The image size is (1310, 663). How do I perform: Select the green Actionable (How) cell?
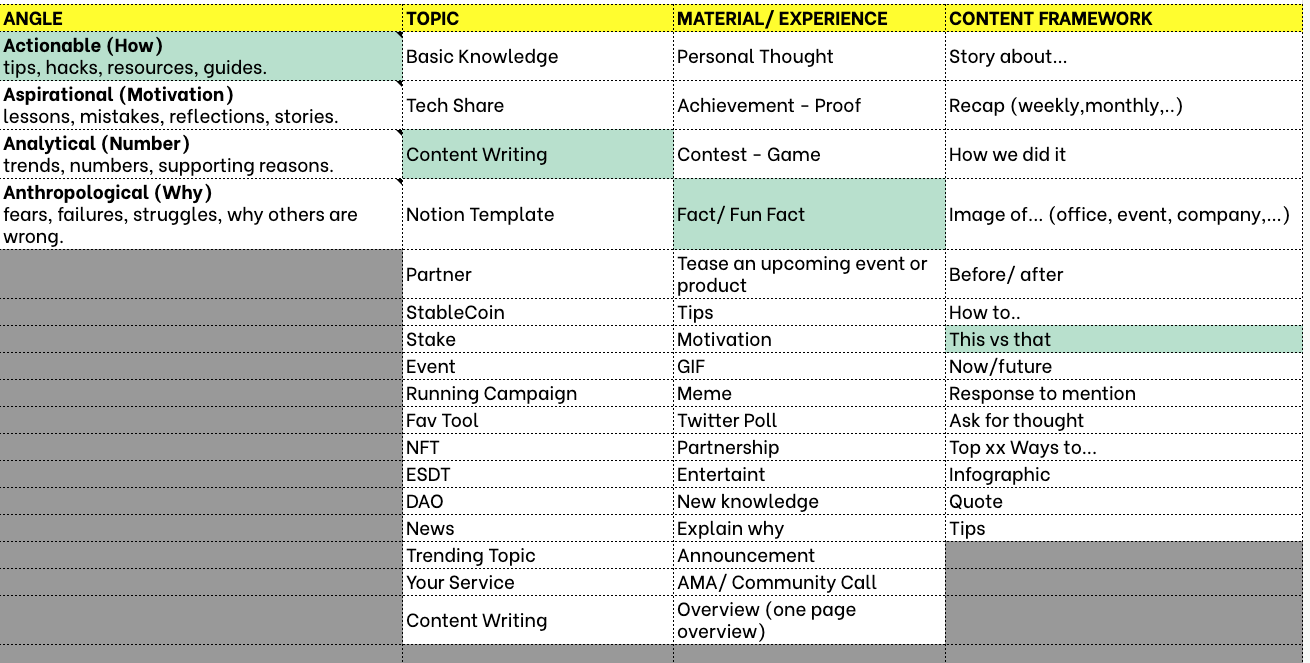click(200, 56)
